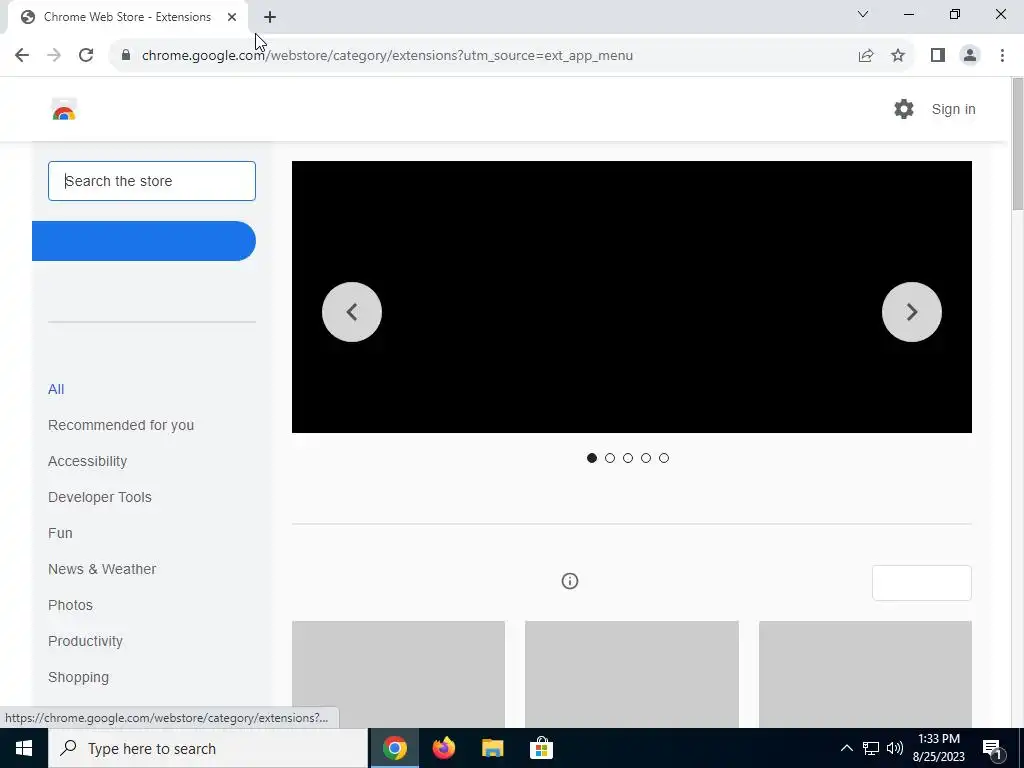Open Chrome from the taskbar

[x=394, y=748]
